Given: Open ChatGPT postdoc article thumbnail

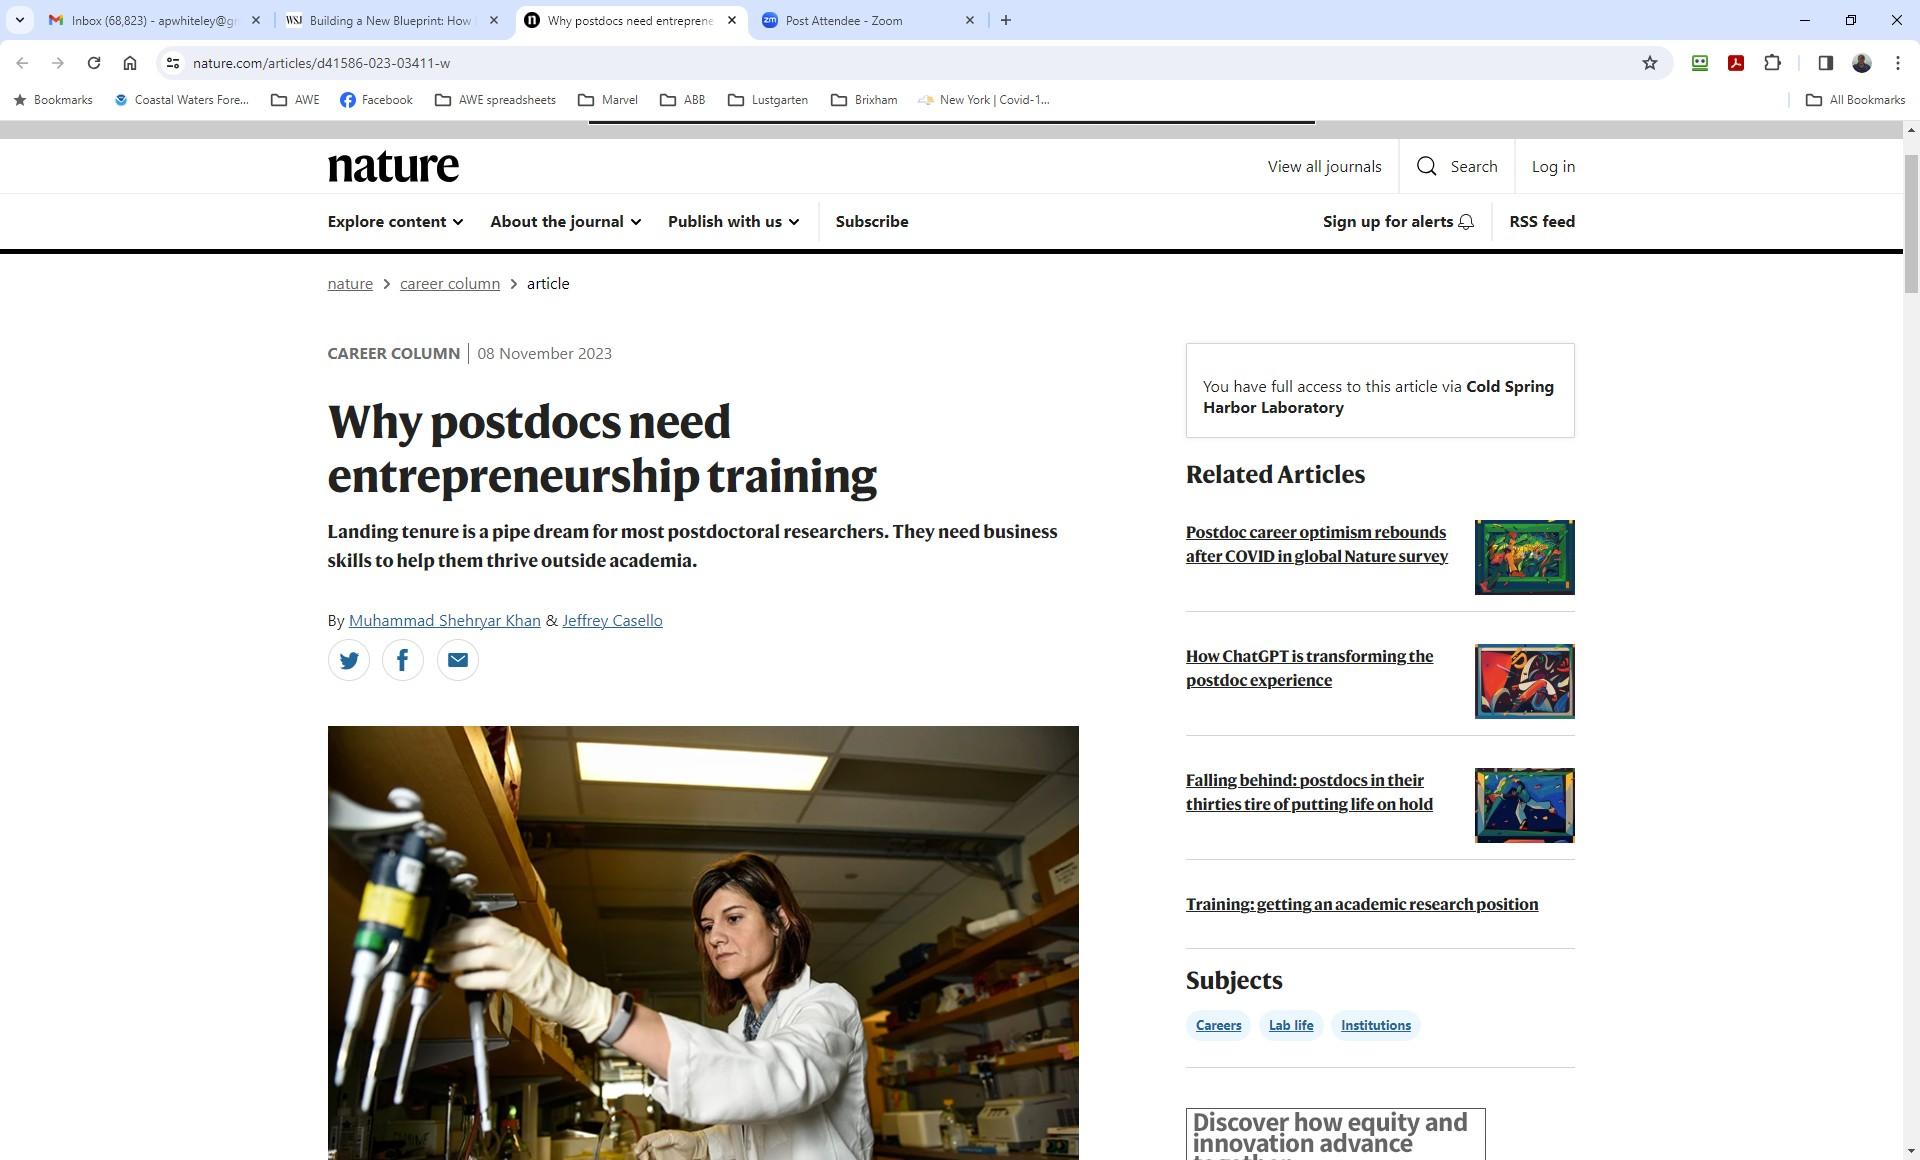Looking at the screenshot, I should [1524, 681].
